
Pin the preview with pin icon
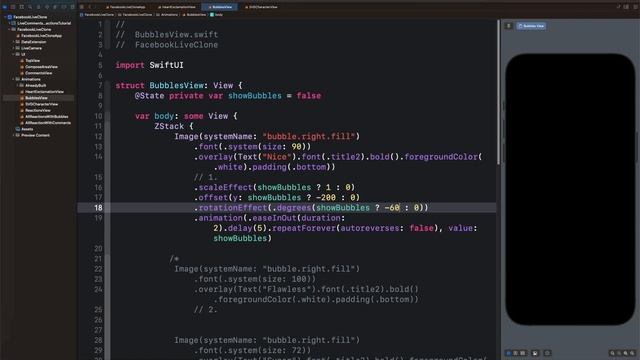point(509,26)
